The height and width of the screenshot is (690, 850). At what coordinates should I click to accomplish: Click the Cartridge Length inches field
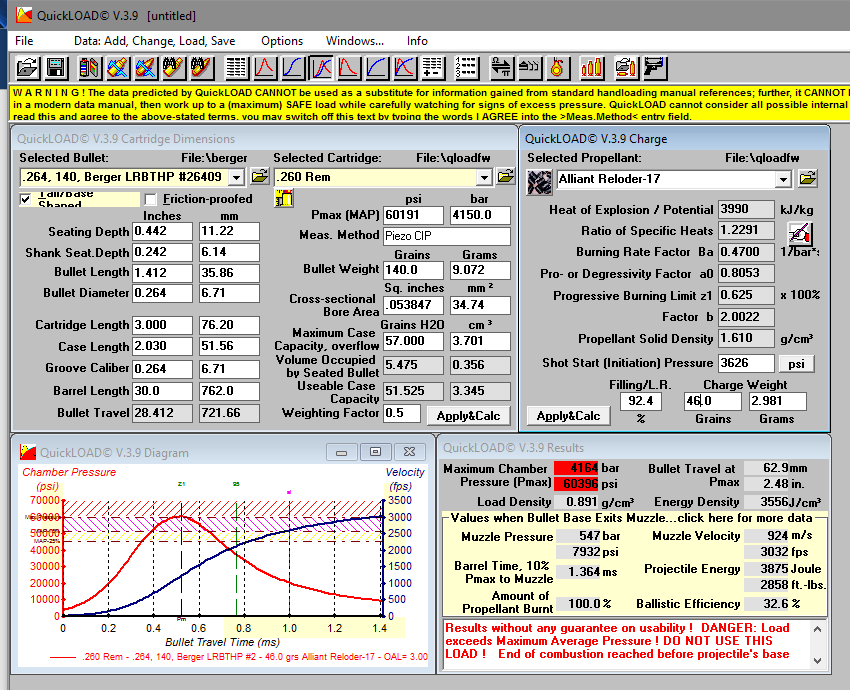click(162, 325)
